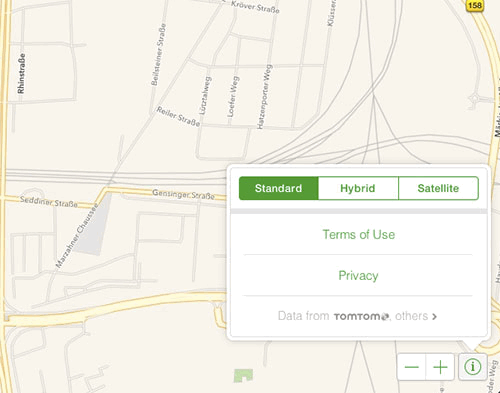Click the Marzahner Chaussee label
Screen dimensions: 500x393
77,236
